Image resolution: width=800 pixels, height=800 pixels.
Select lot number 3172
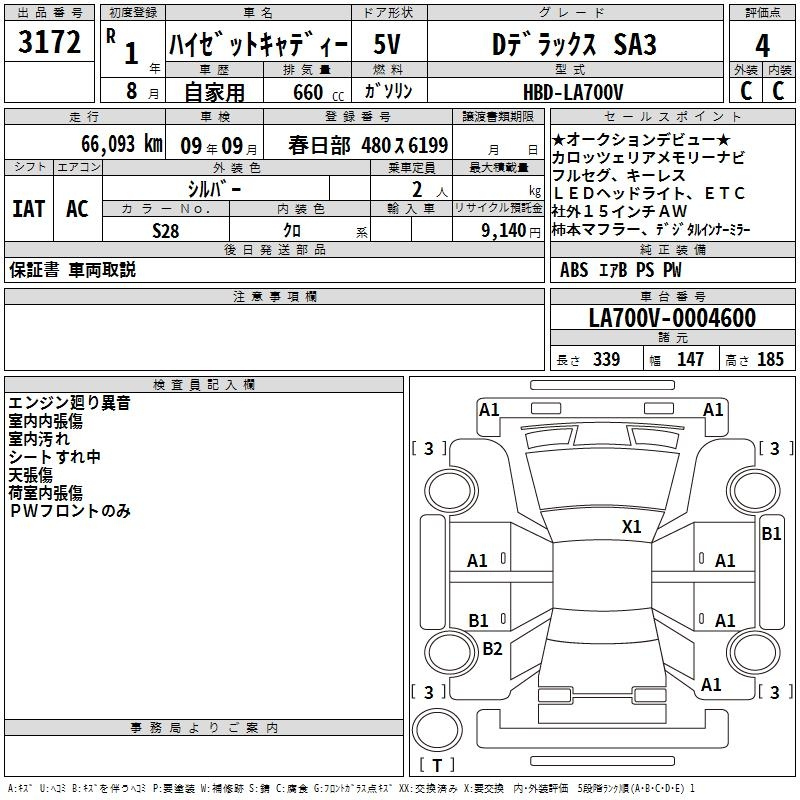[49, 43]
